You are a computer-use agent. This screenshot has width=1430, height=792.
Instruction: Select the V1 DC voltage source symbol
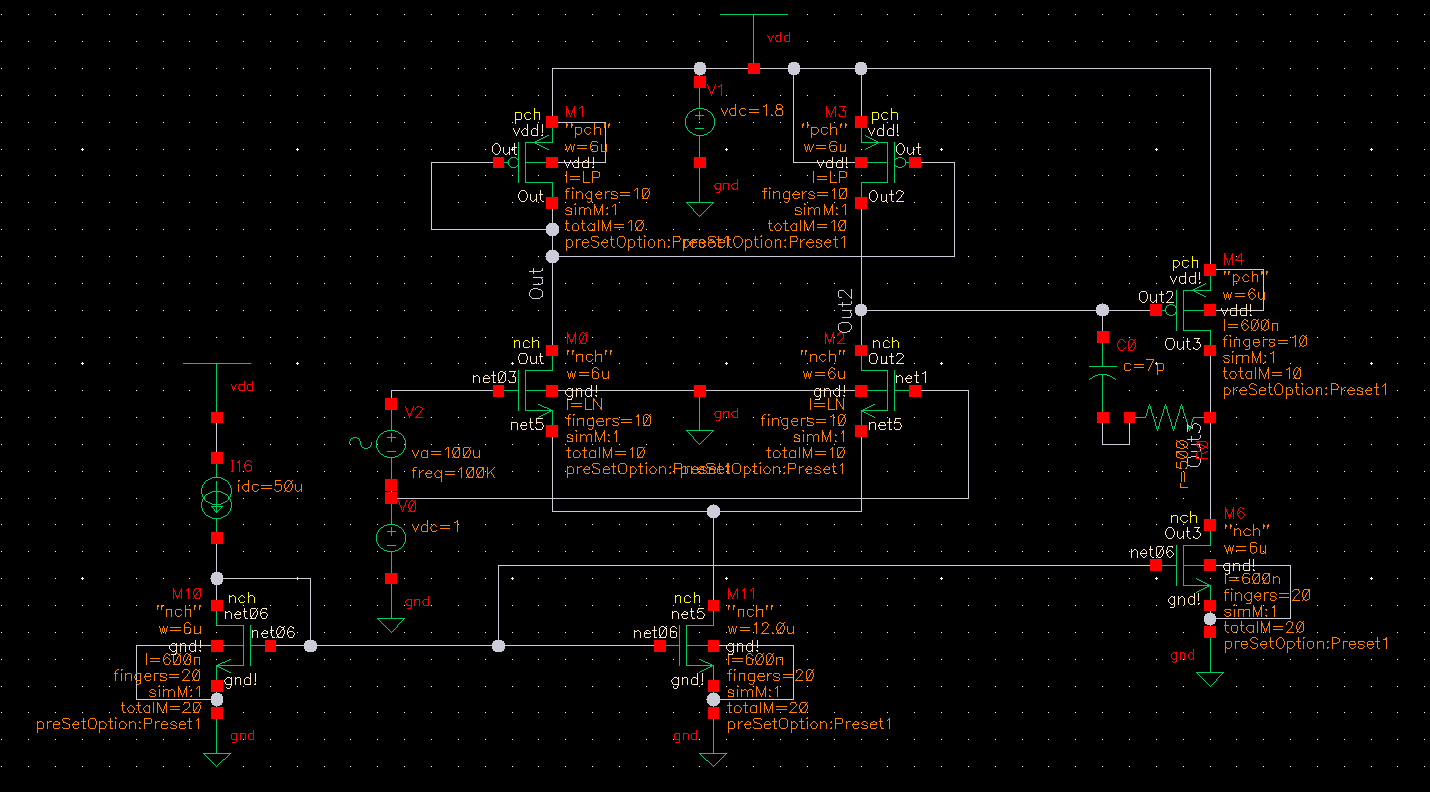click(x=699, y=122)
